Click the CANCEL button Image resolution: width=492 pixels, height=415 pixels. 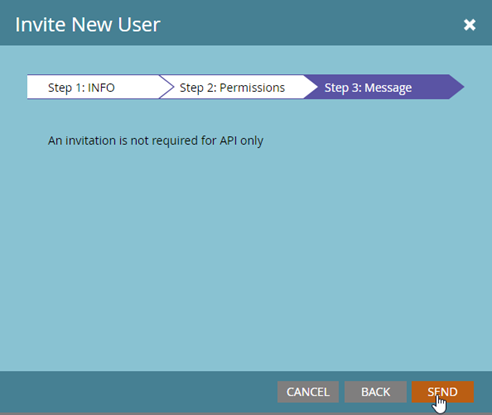click(308, 392)
